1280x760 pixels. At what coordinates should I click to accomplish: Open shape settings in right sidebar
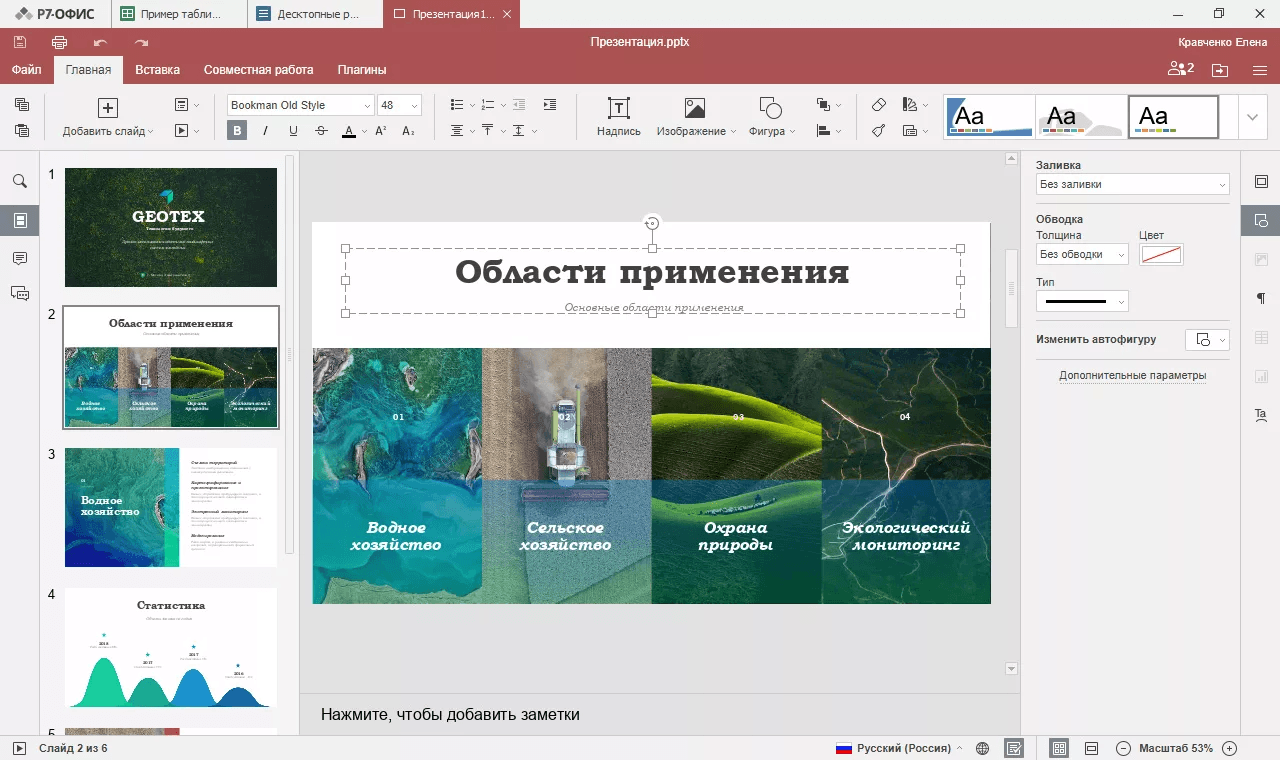1260,220
